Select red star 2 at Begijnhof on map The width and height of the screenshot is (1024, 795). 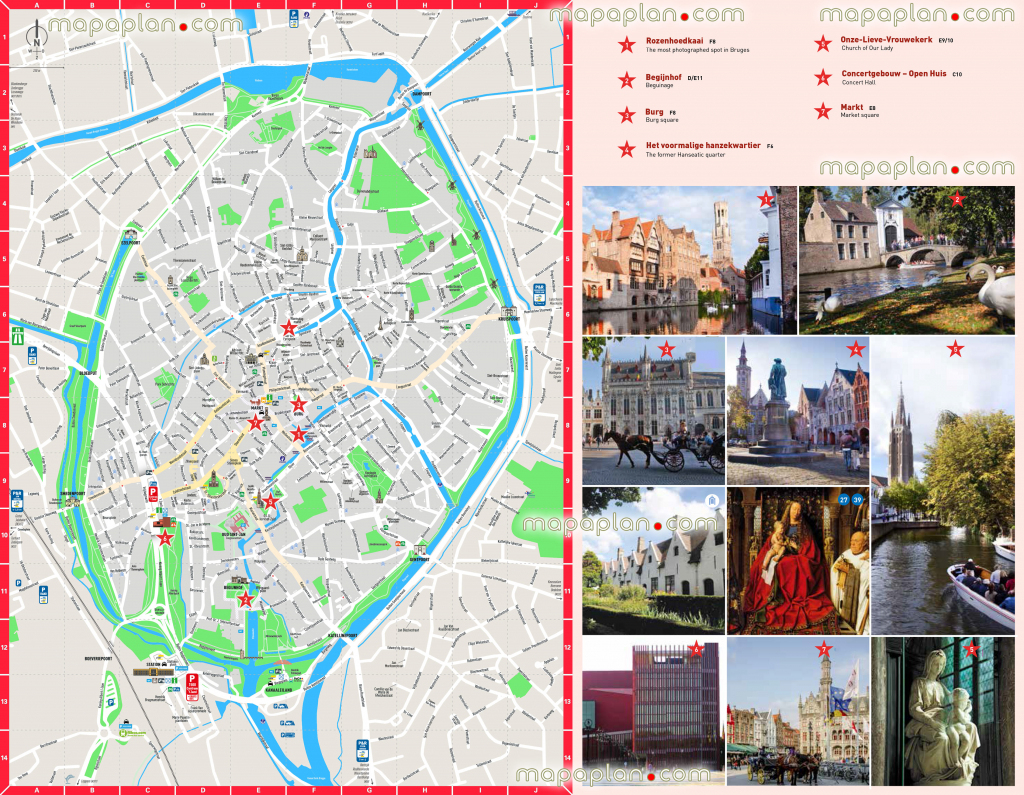point(245,599)
